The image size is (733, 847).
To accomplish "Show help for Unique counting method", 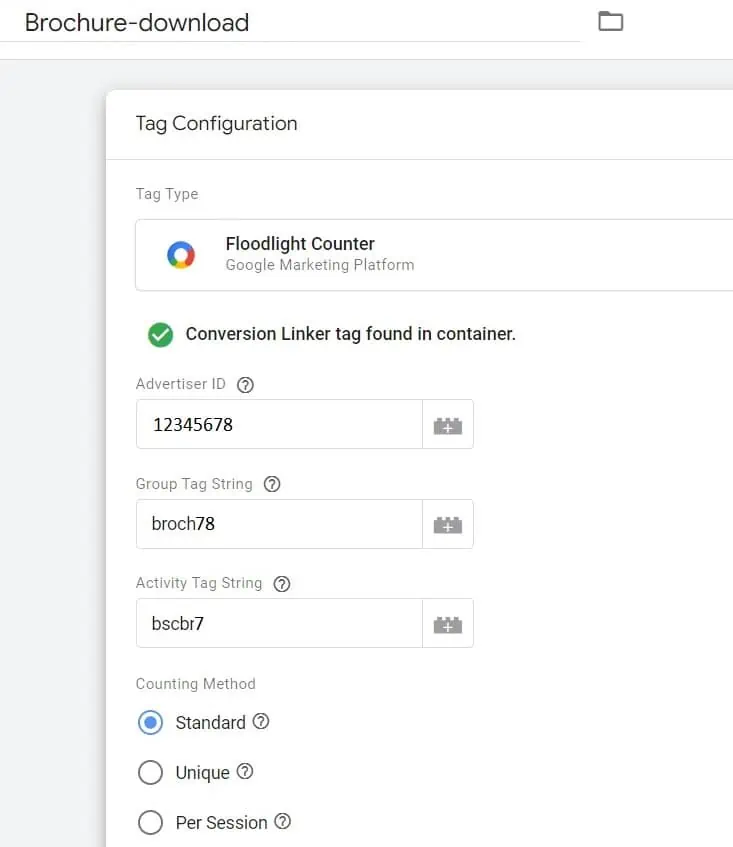I will click(x=245, y=772).
